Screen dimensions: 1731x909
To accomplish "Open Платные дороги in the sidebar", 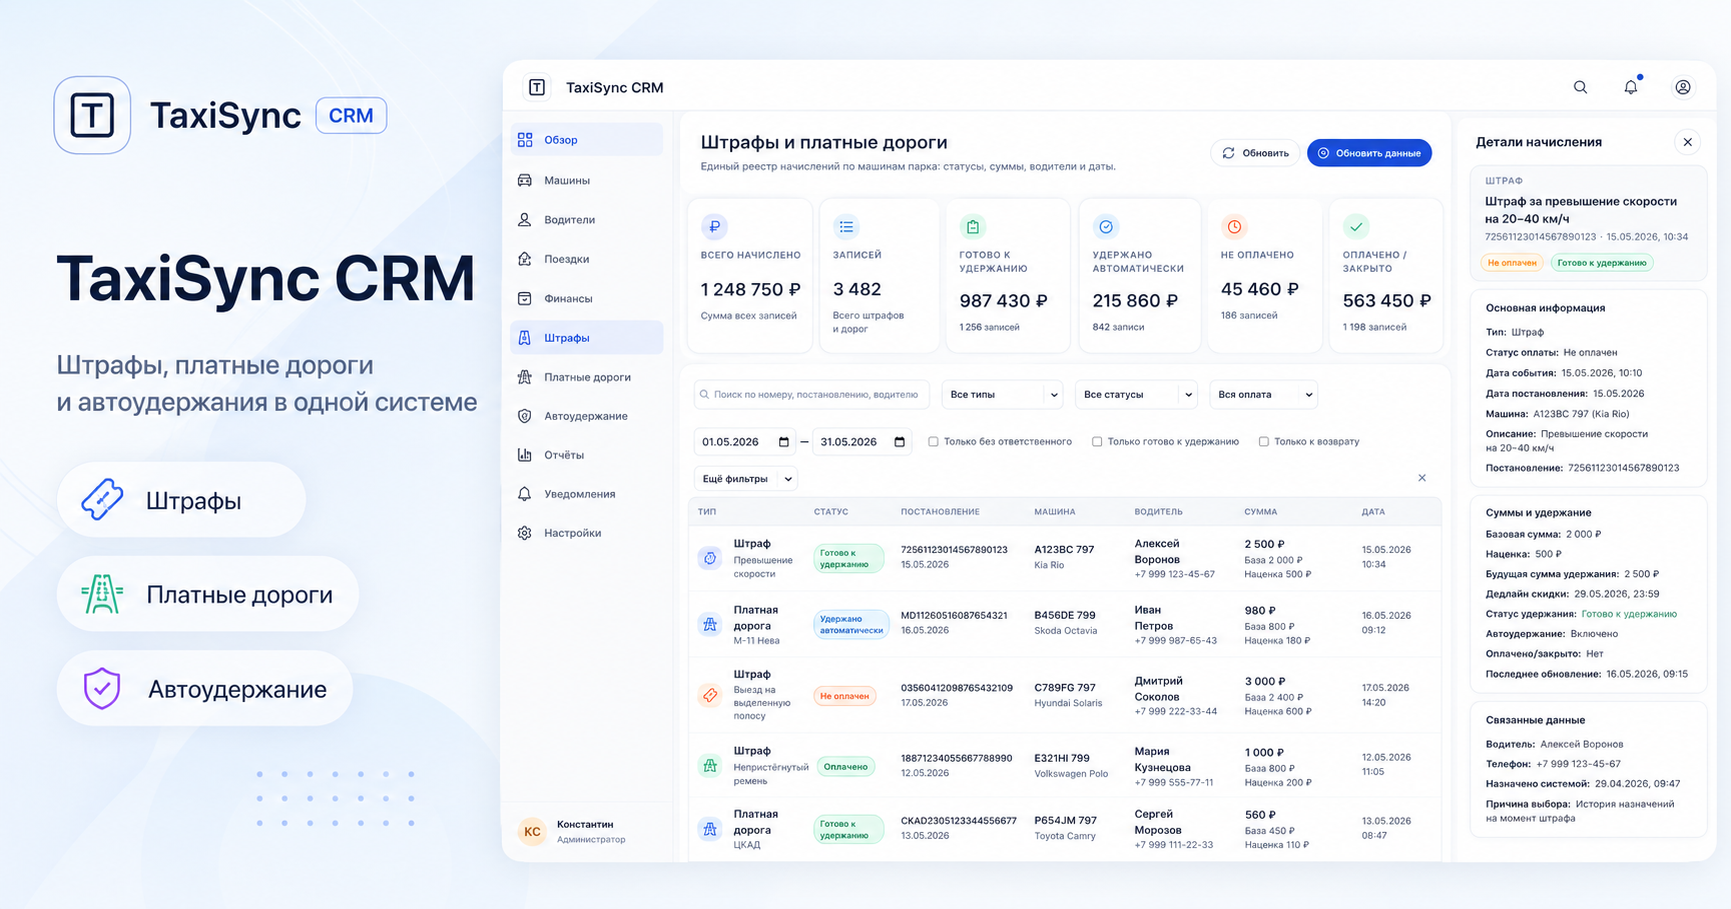I will click(587, 377).
